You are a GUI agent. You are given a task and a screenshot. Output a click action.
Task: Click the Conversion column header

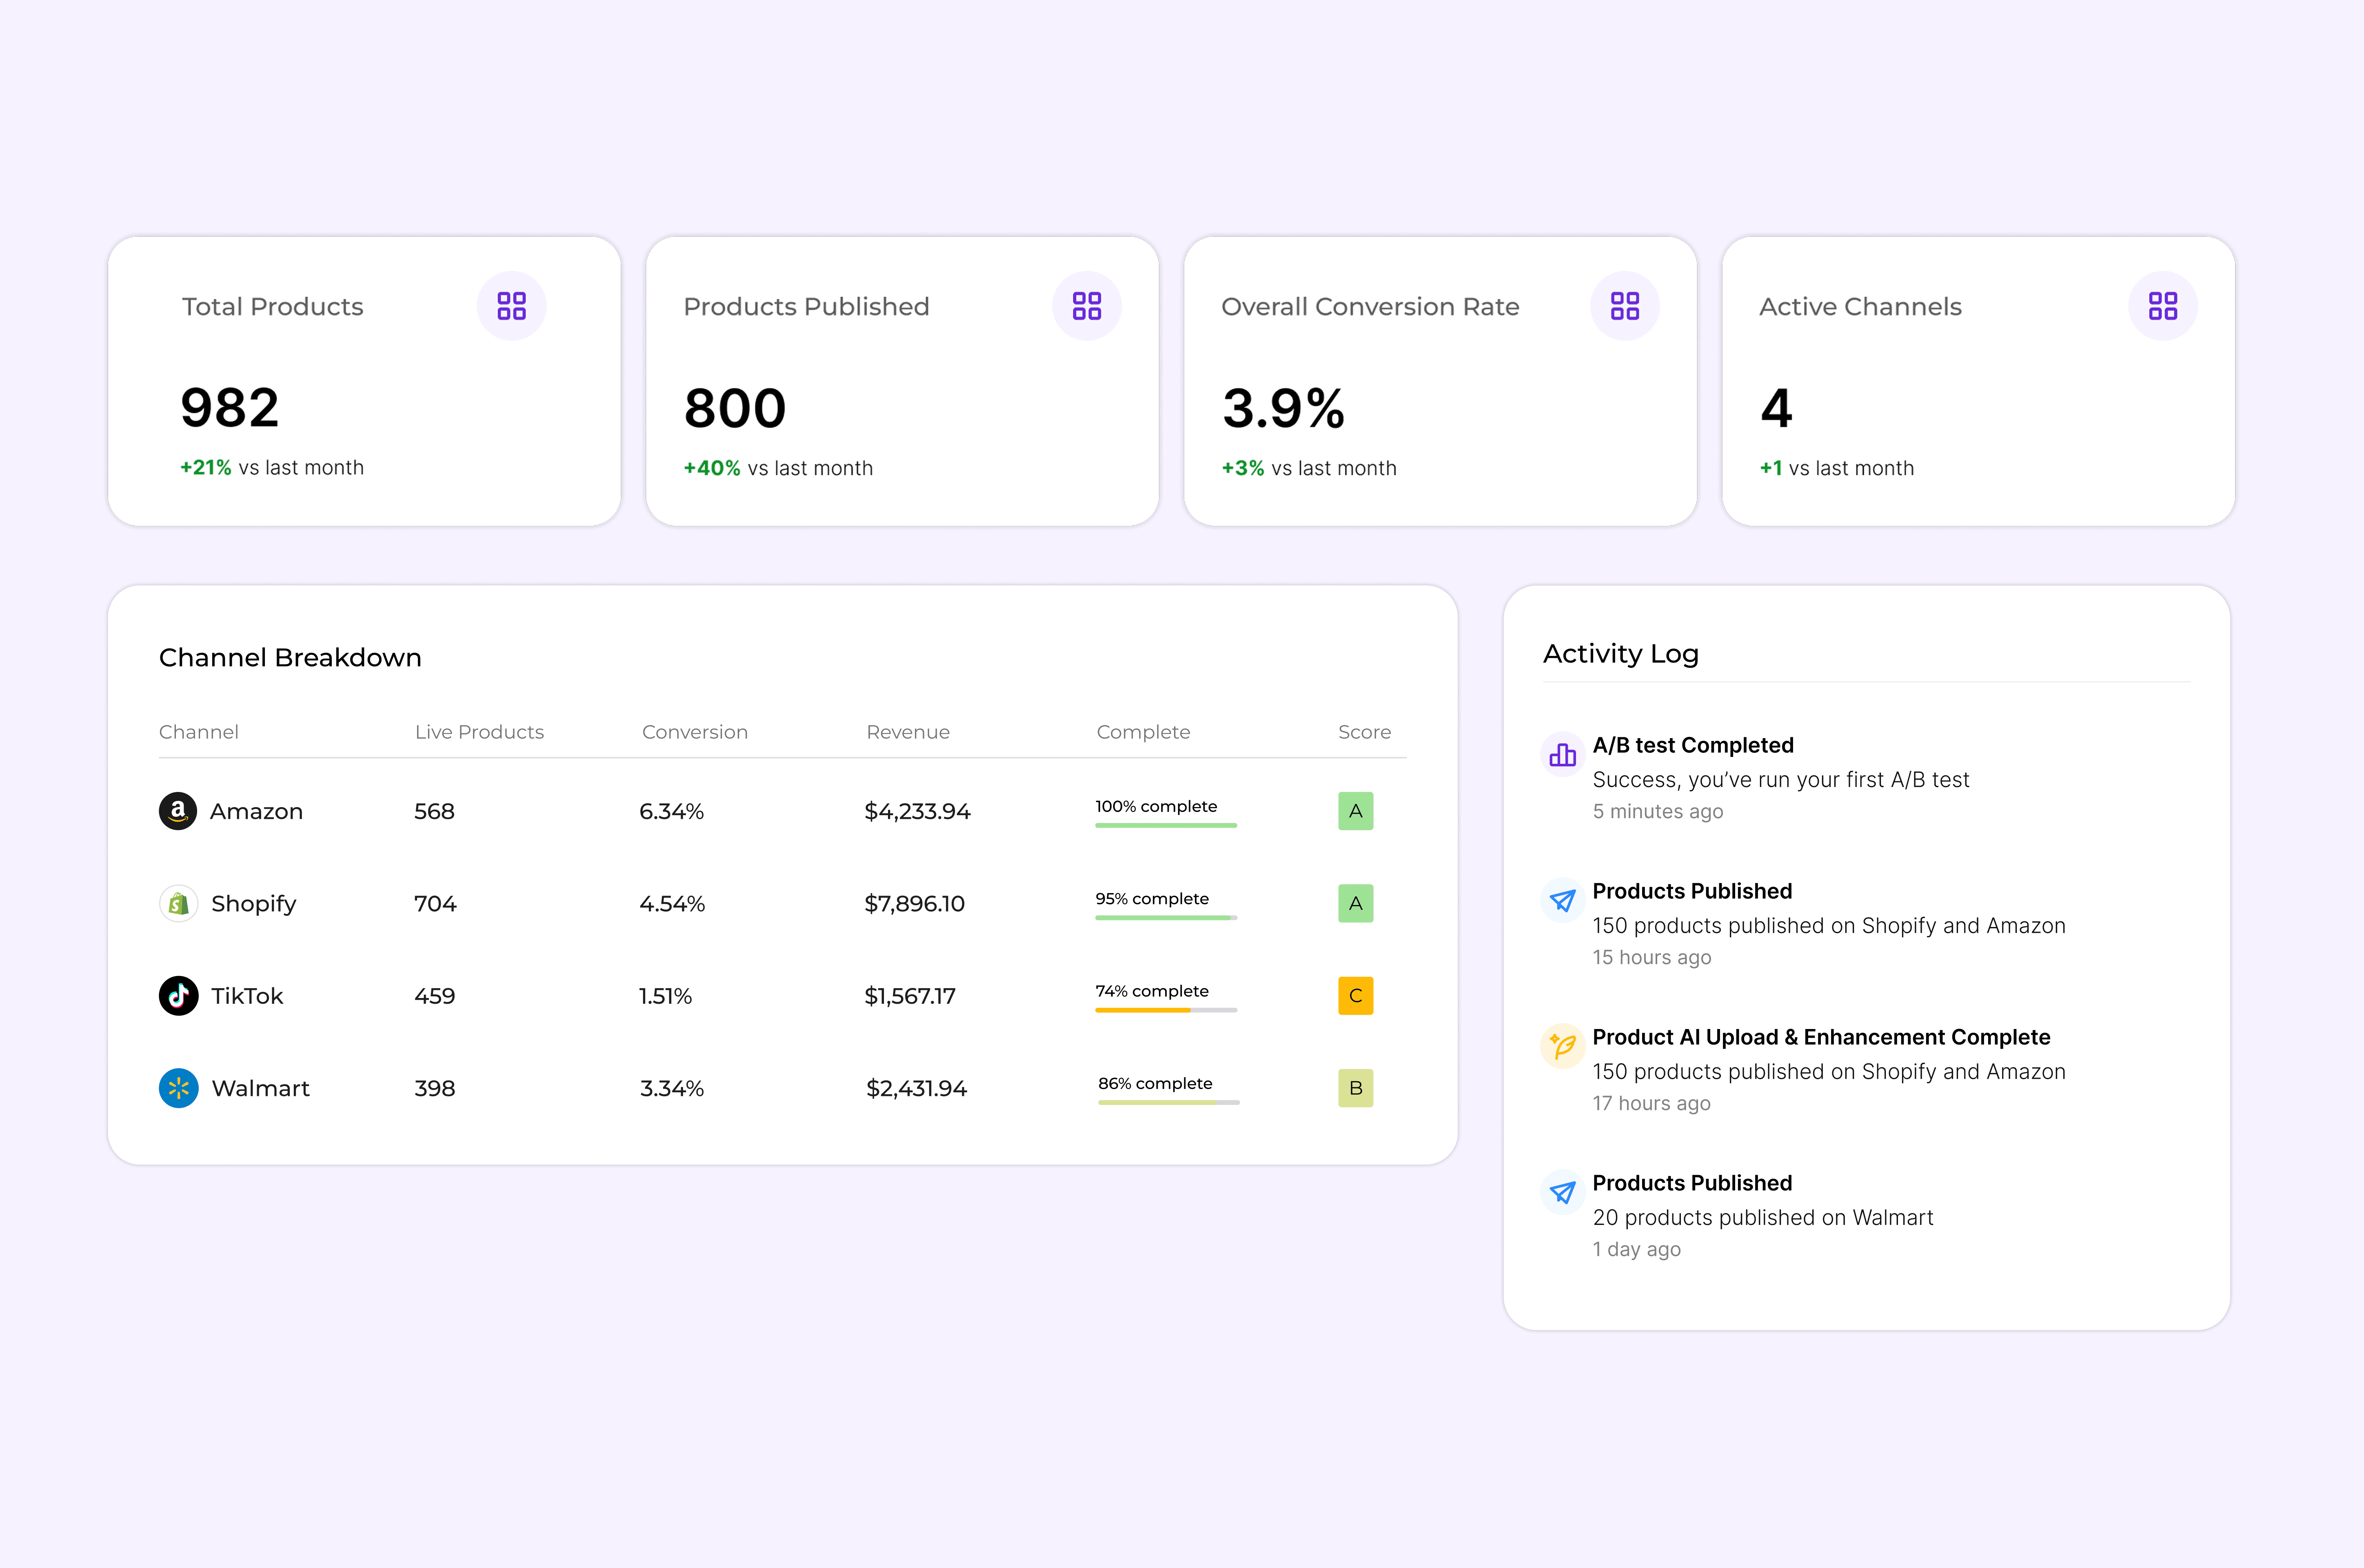click(695, 732)
